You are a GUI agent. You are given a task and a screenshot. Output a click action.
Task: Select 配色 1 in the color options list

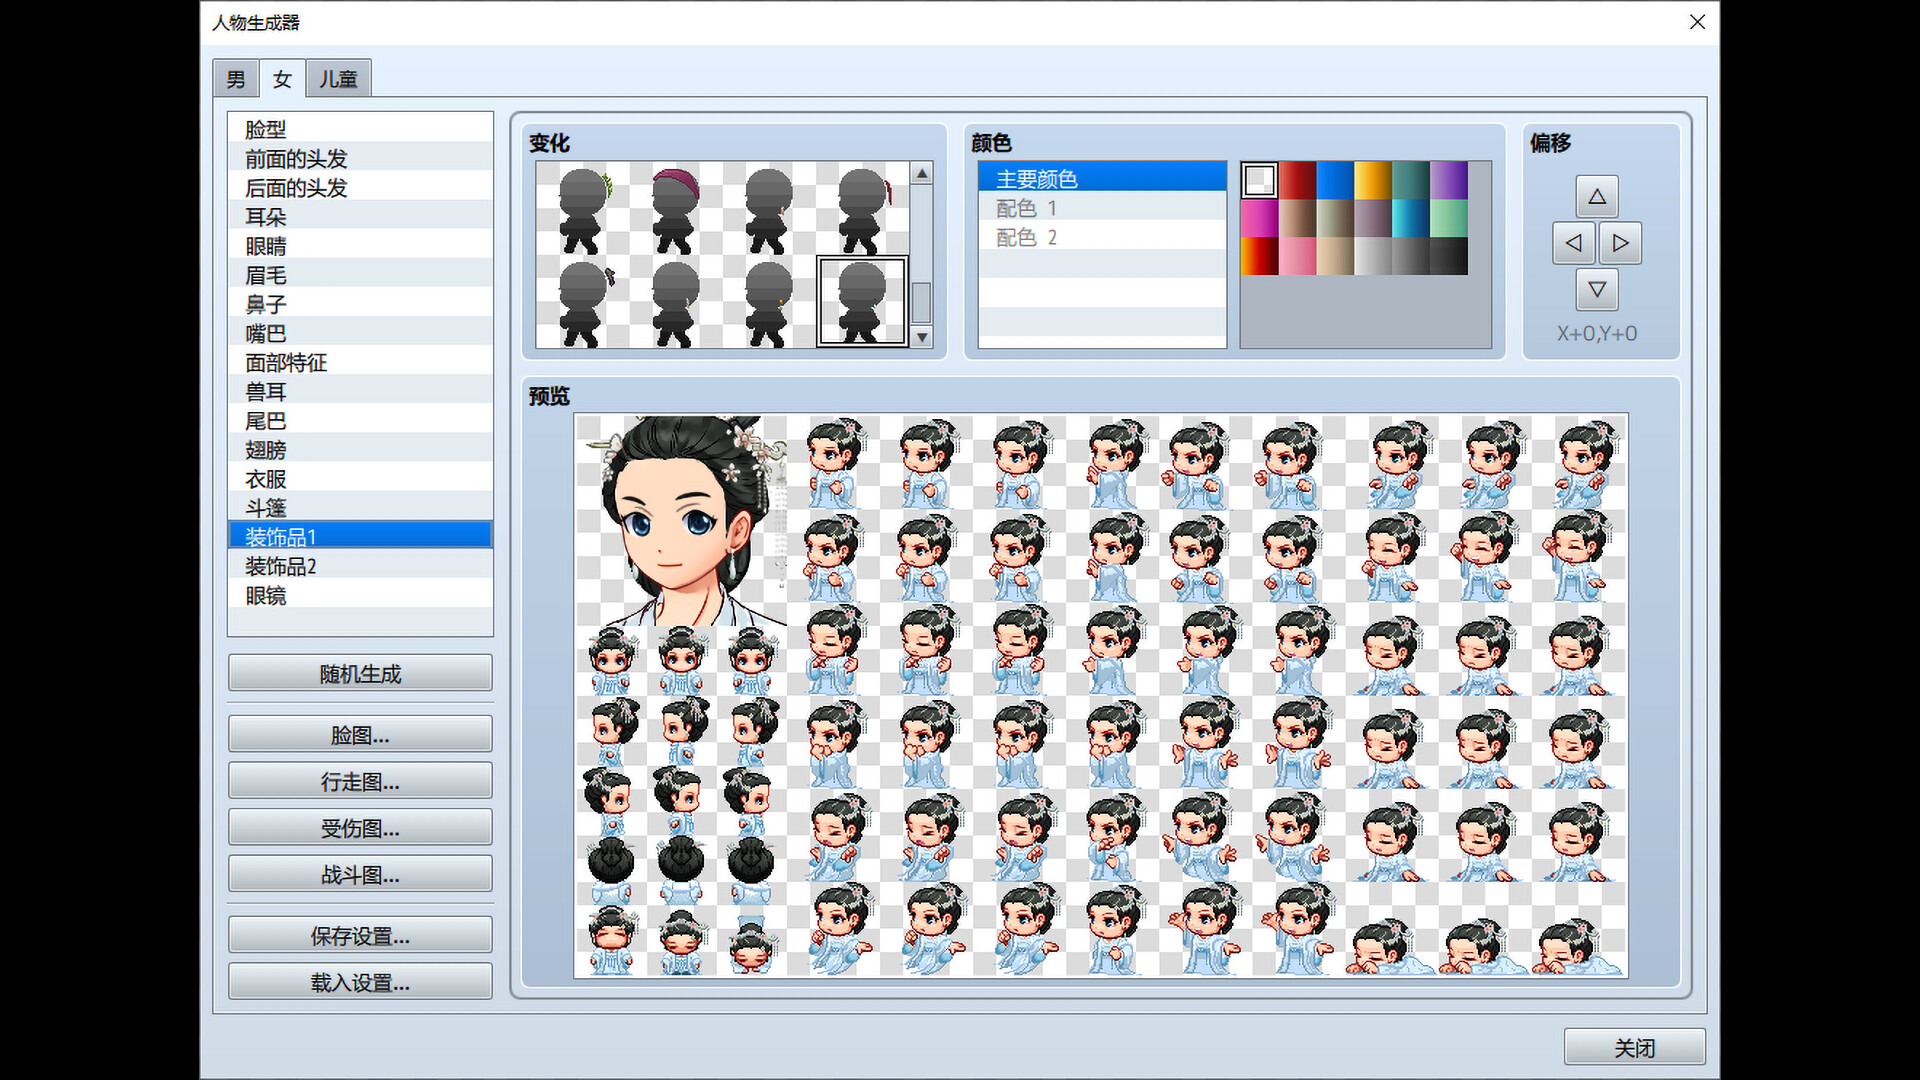click(1025, 208)
